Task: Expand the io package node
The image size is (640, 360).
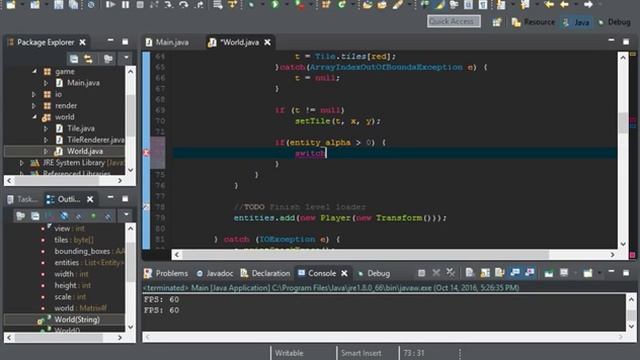Action: tap(34, 94)
